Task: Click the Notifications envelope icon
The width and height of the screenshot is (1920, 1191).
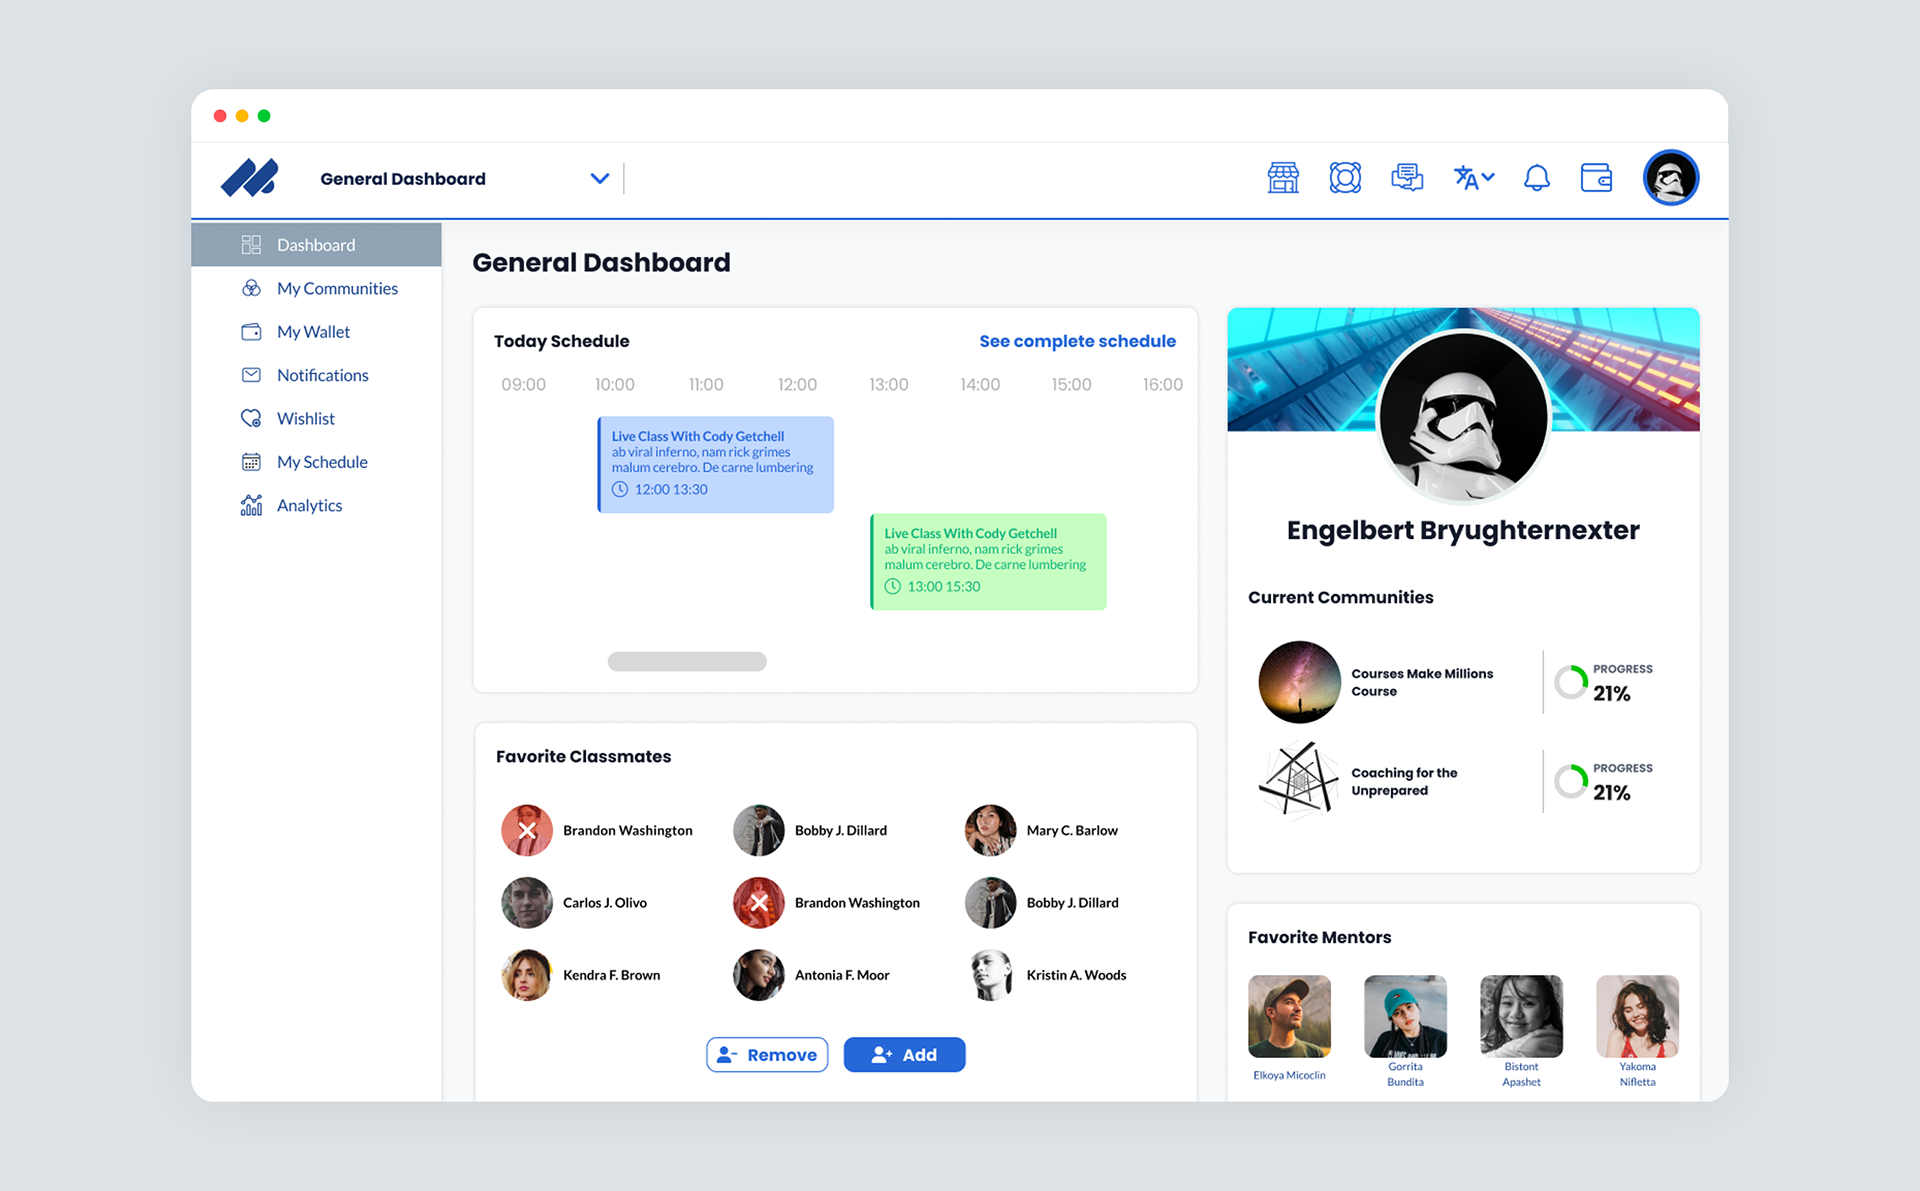Action: tap(251, 375)
